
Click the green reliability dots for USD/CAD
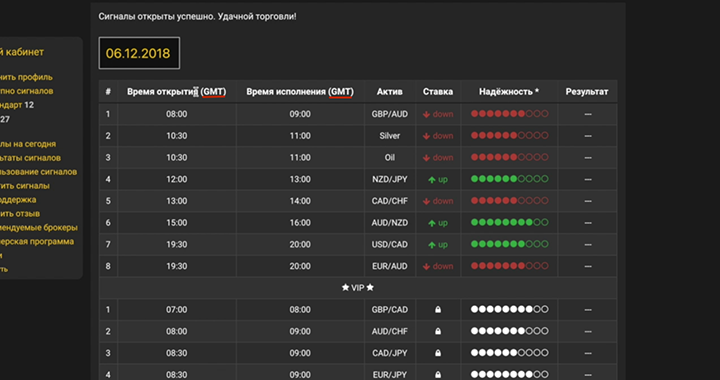tap(510, 244)
